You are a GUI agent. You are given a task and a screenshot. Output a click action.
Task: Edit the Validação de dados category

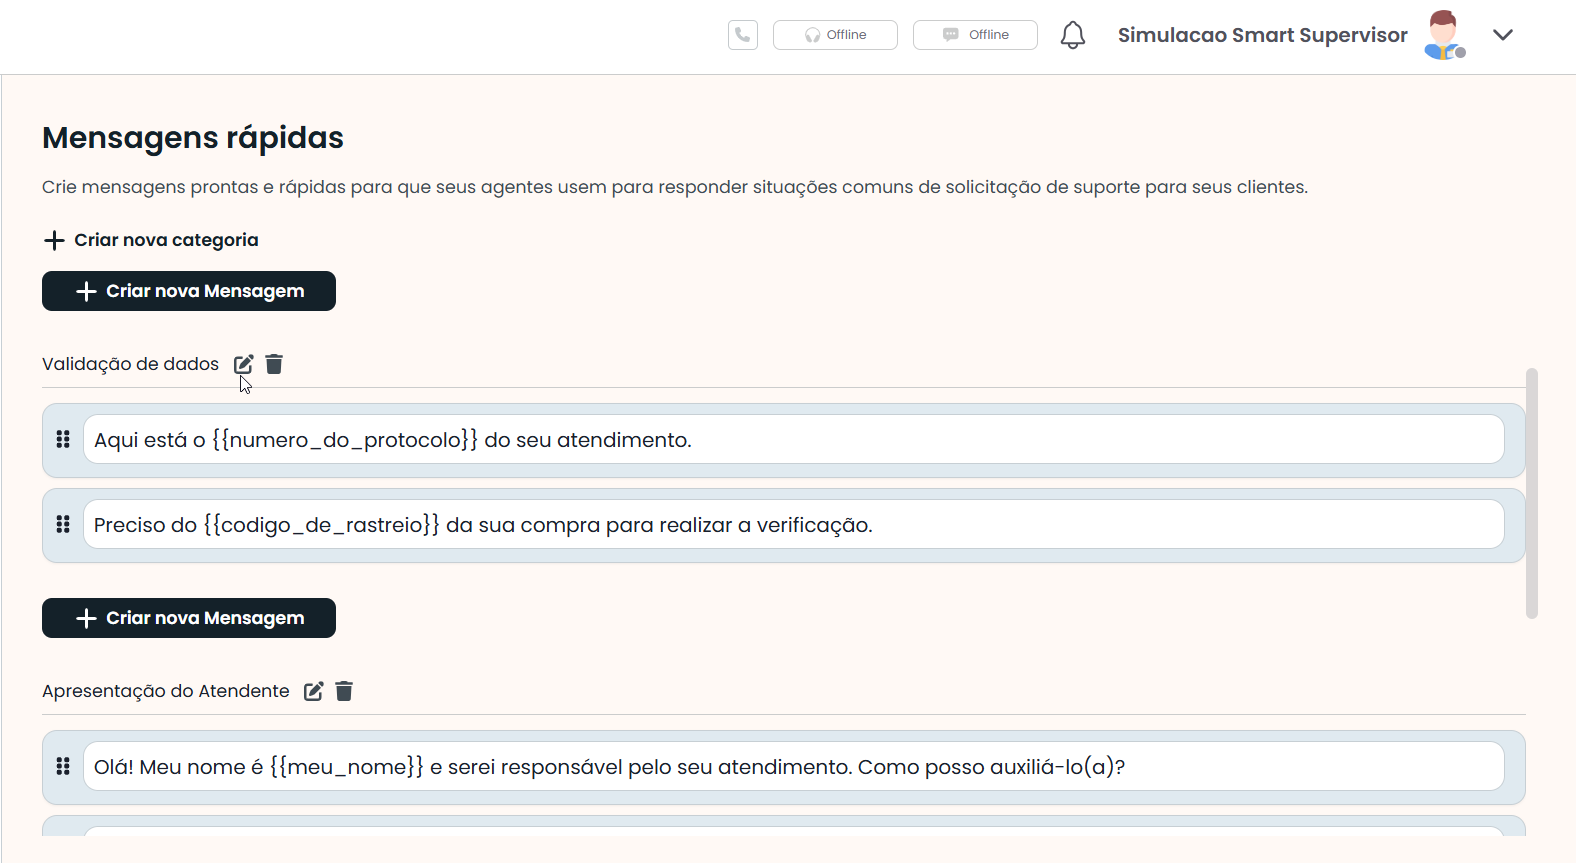(243, 364)
